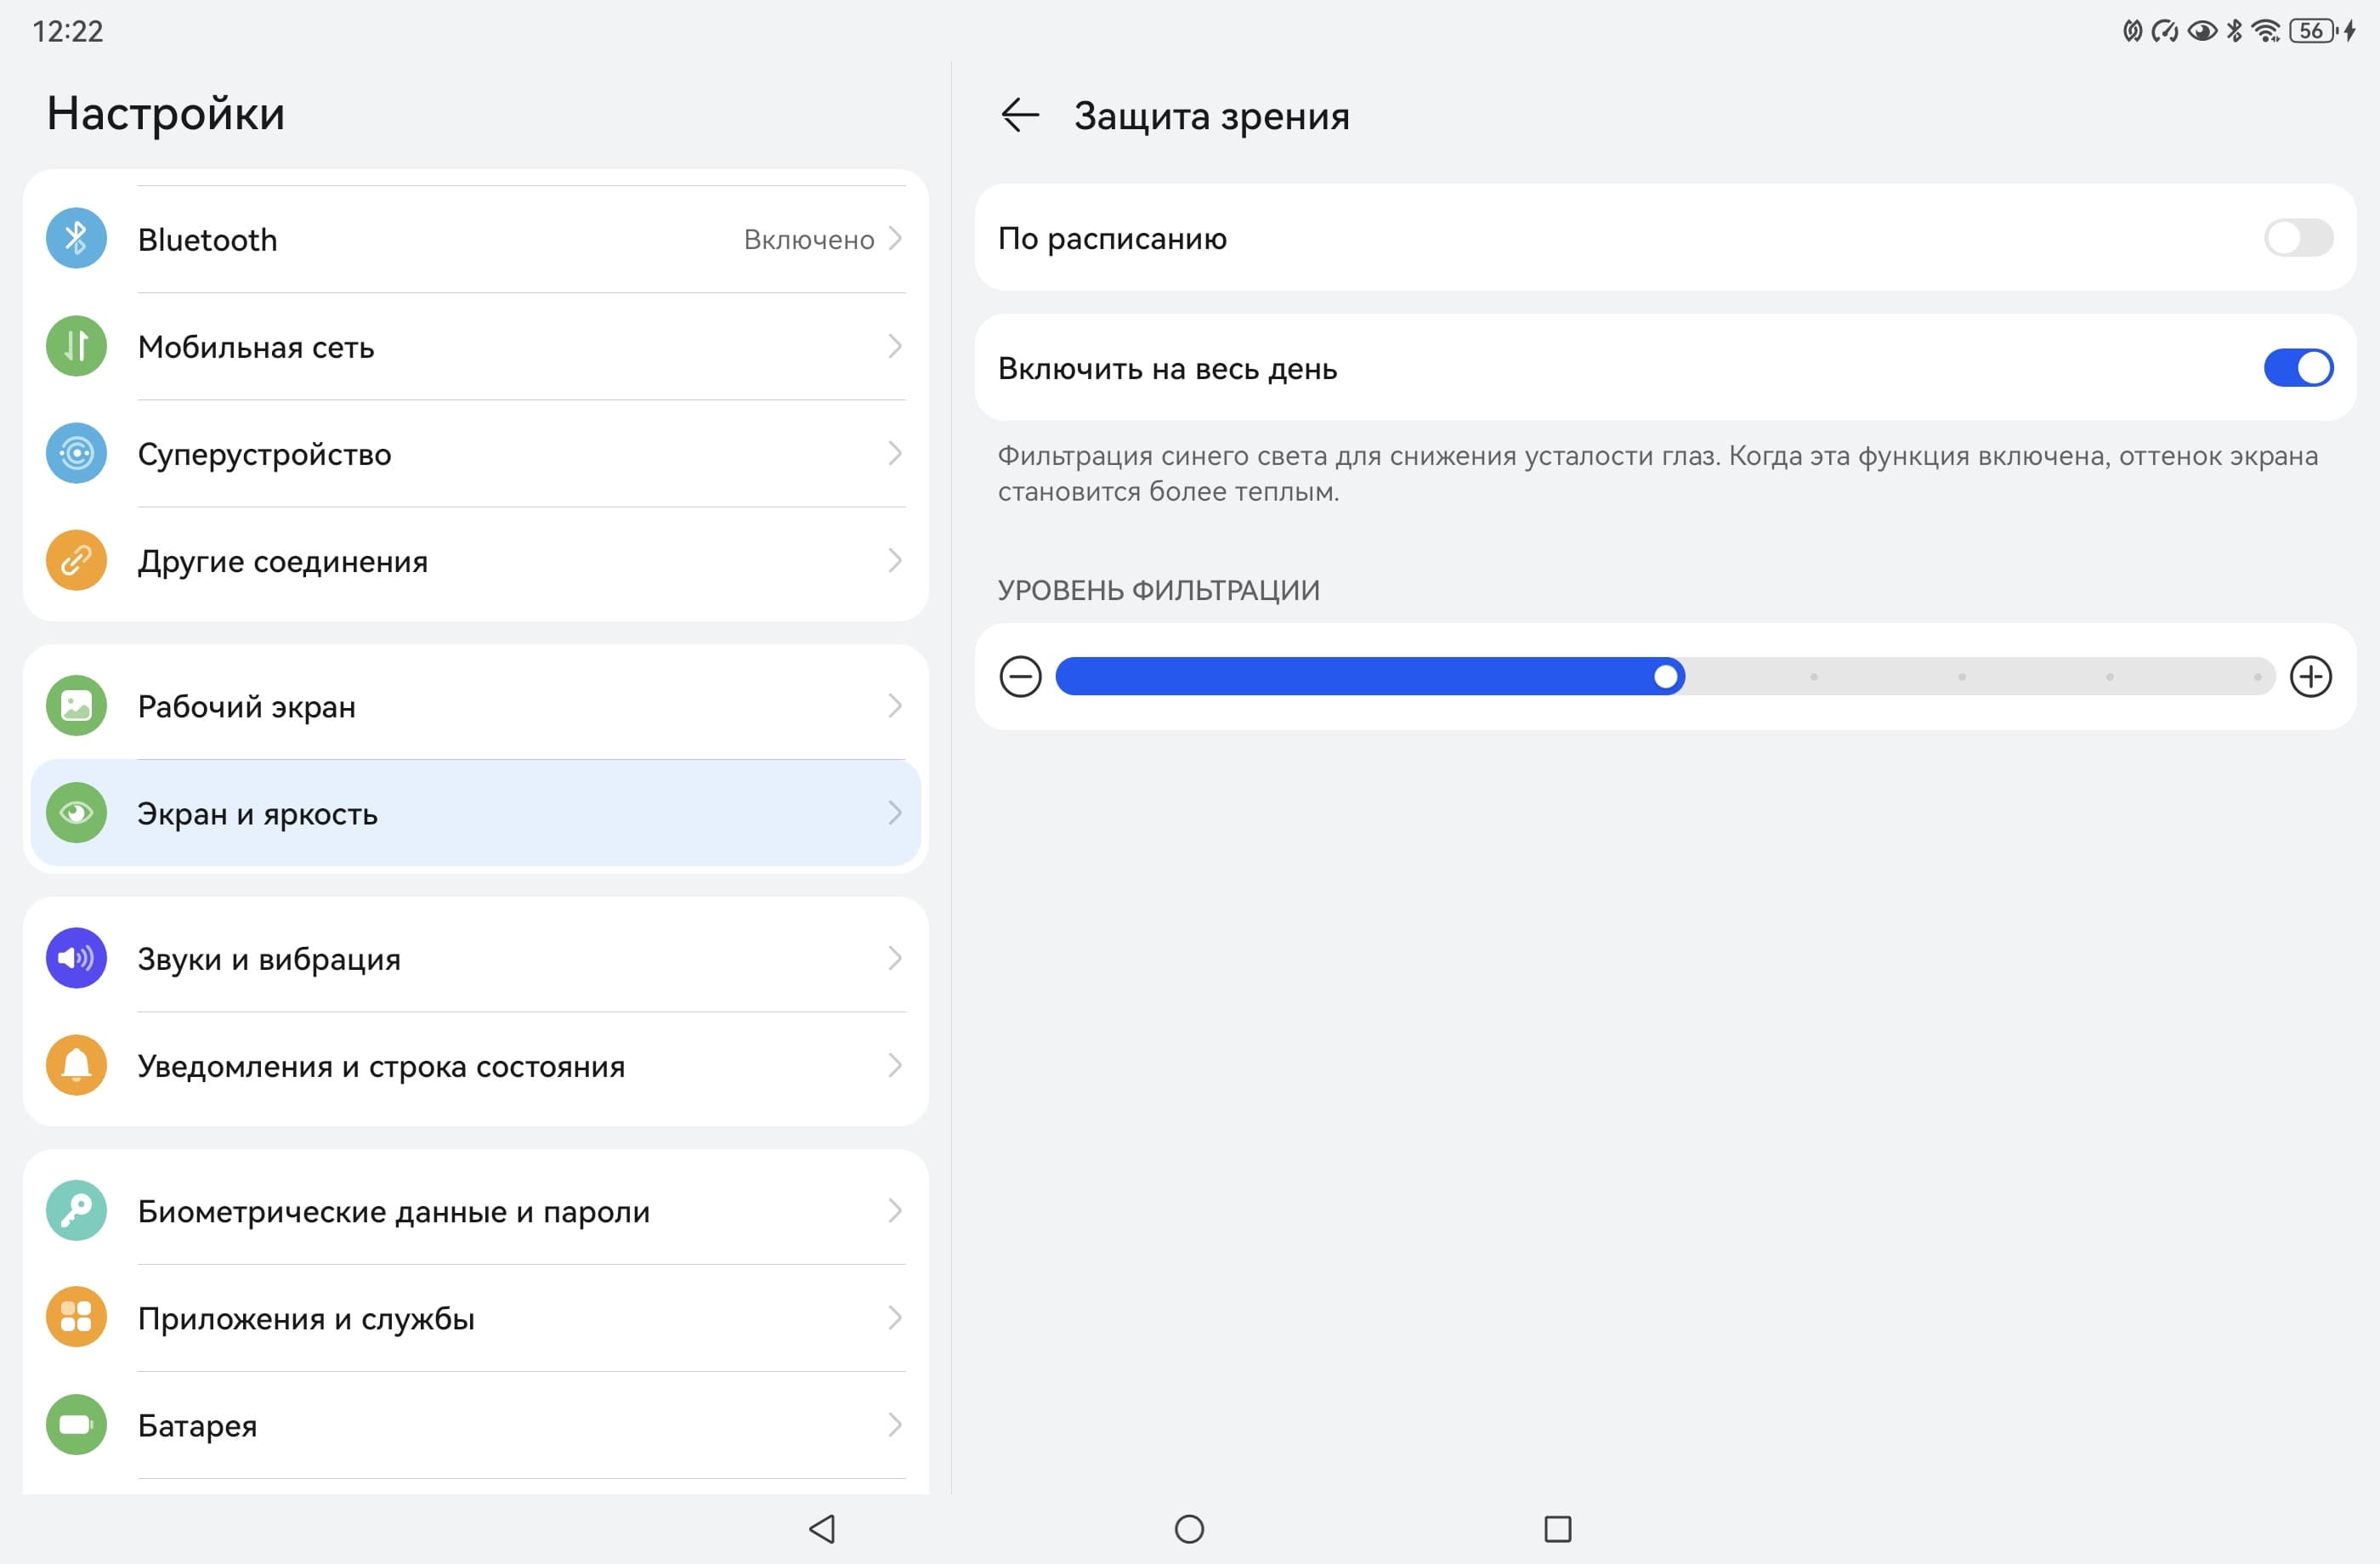The height and width of the screenshot is (1564, 2380).
Task: Increase filter level with plus button
Action: 2310,677
